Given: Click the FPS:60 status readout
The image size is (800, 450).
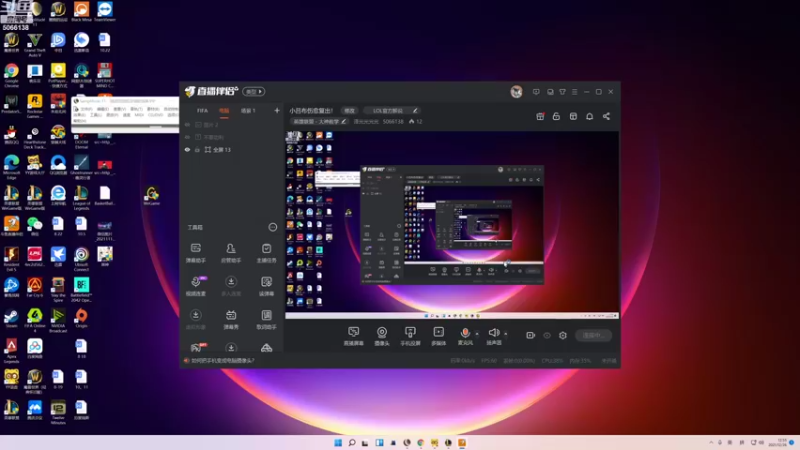Looking at the screenshot, I should pyautogui.click(x=489, y=361).
